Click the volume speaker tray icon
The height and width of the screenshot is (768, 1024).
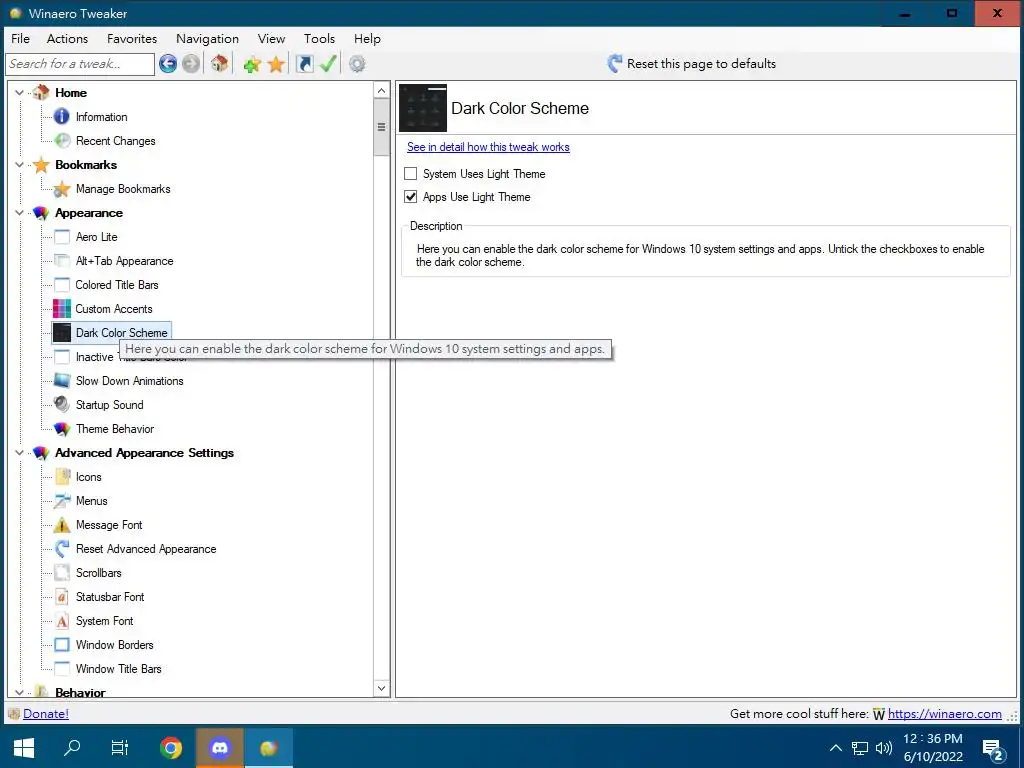click(884, 748)
